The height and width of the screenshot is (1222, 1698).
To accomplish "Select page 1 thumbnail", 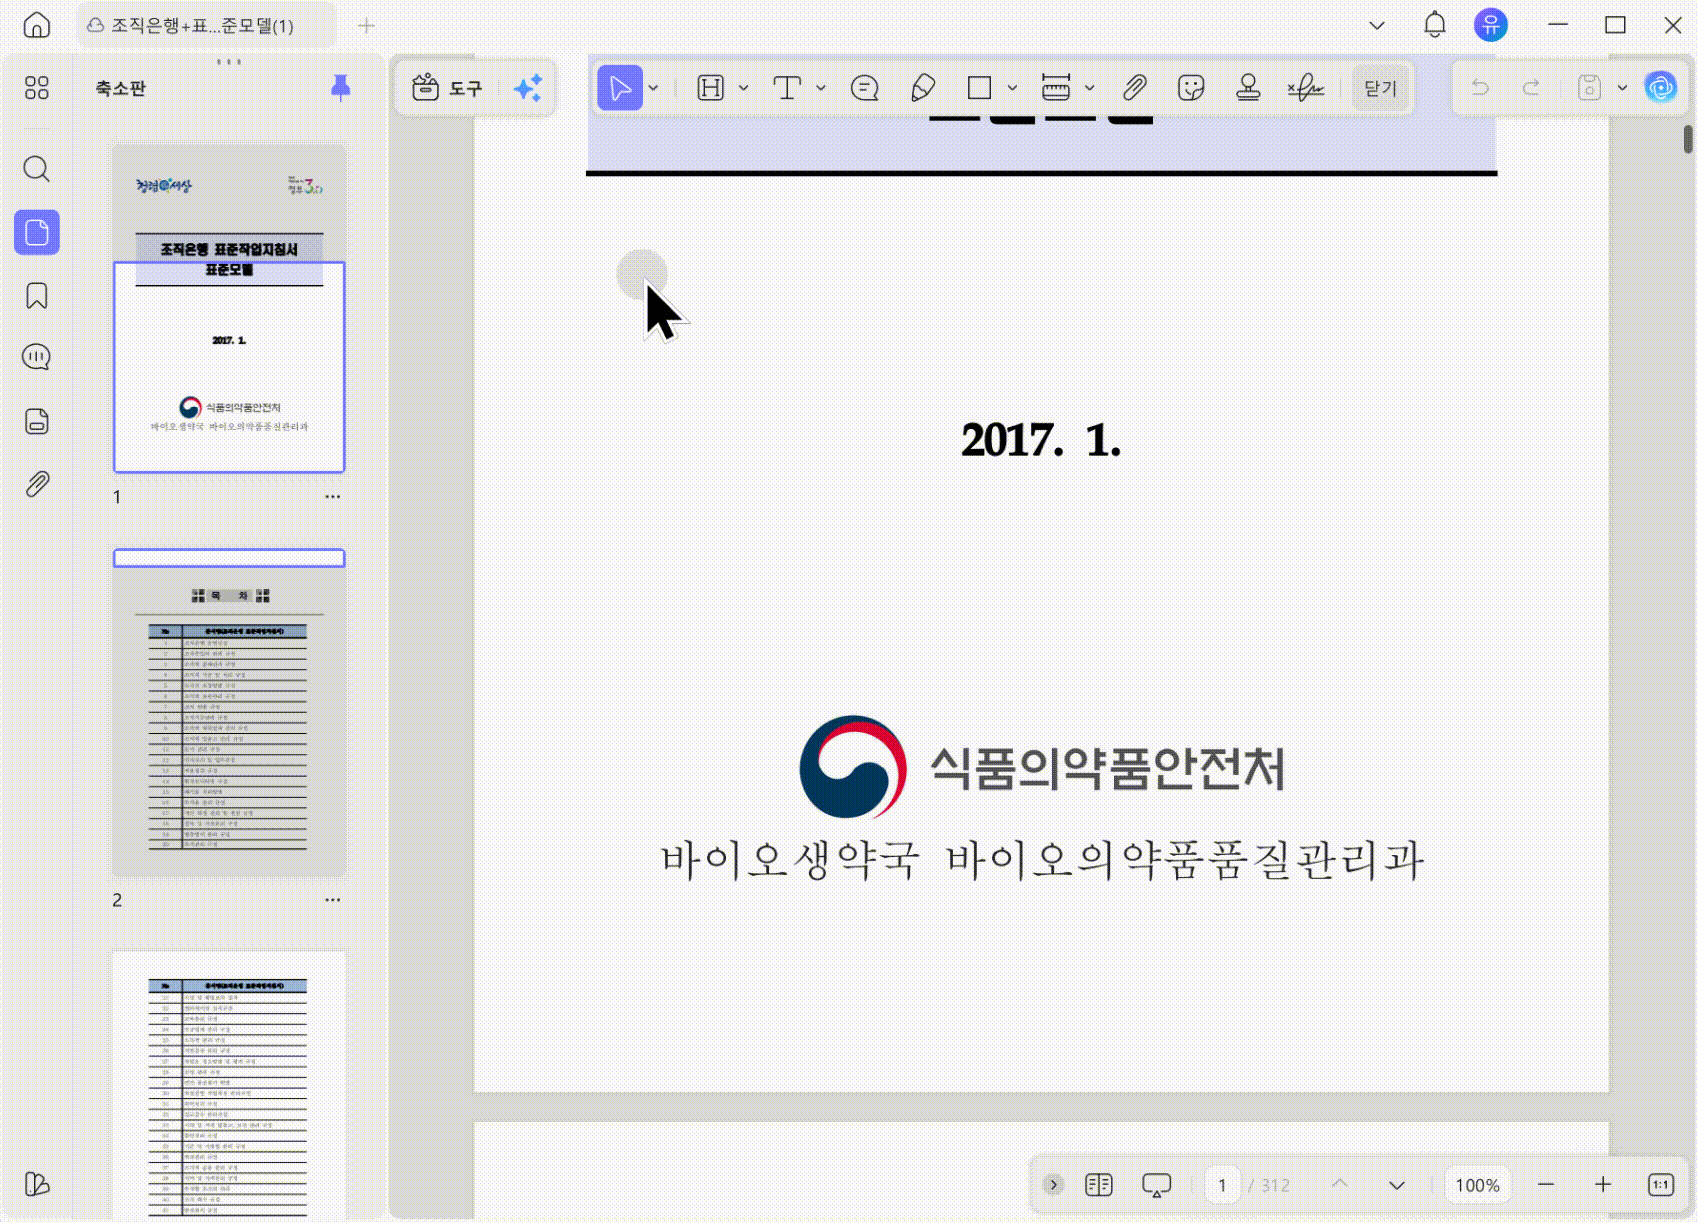I will [229, 309].
